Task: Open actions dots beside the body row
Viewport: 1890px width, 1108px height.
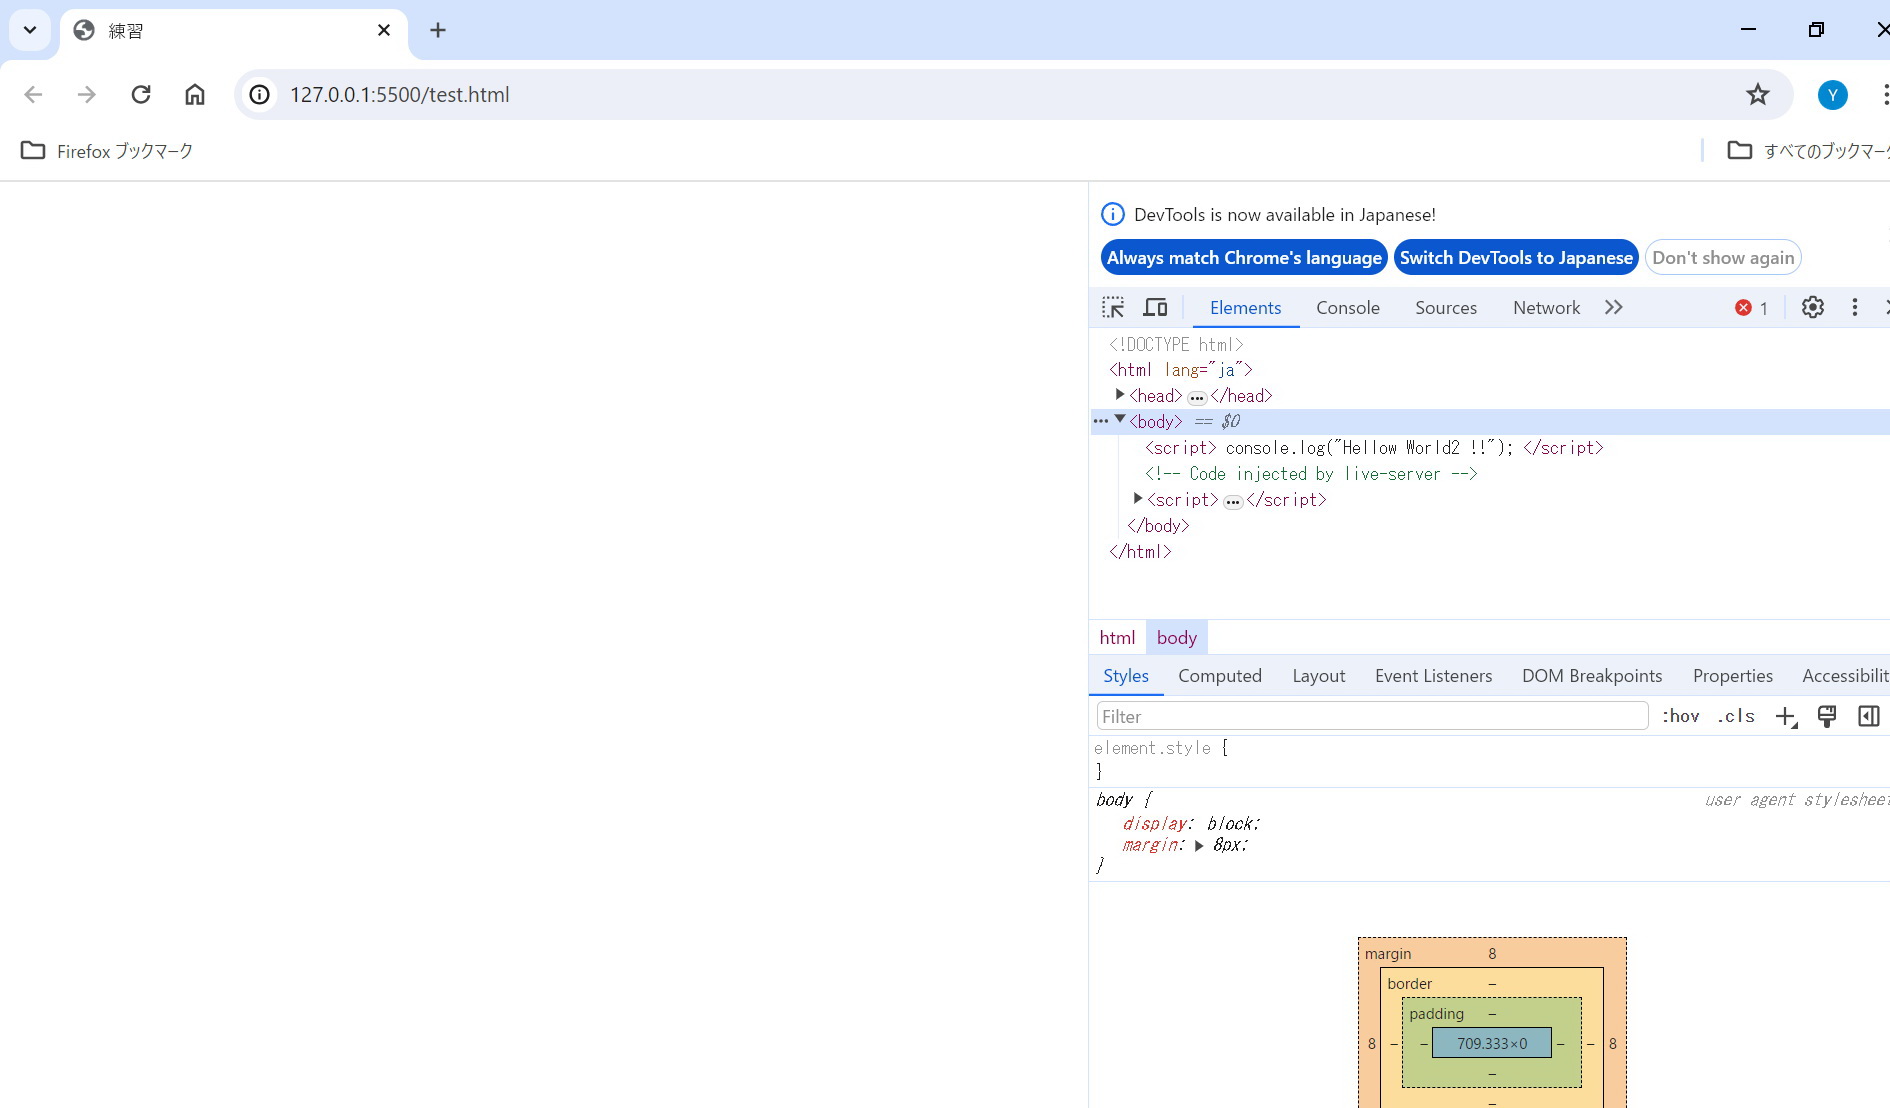Action: [x=1100, y=421]
